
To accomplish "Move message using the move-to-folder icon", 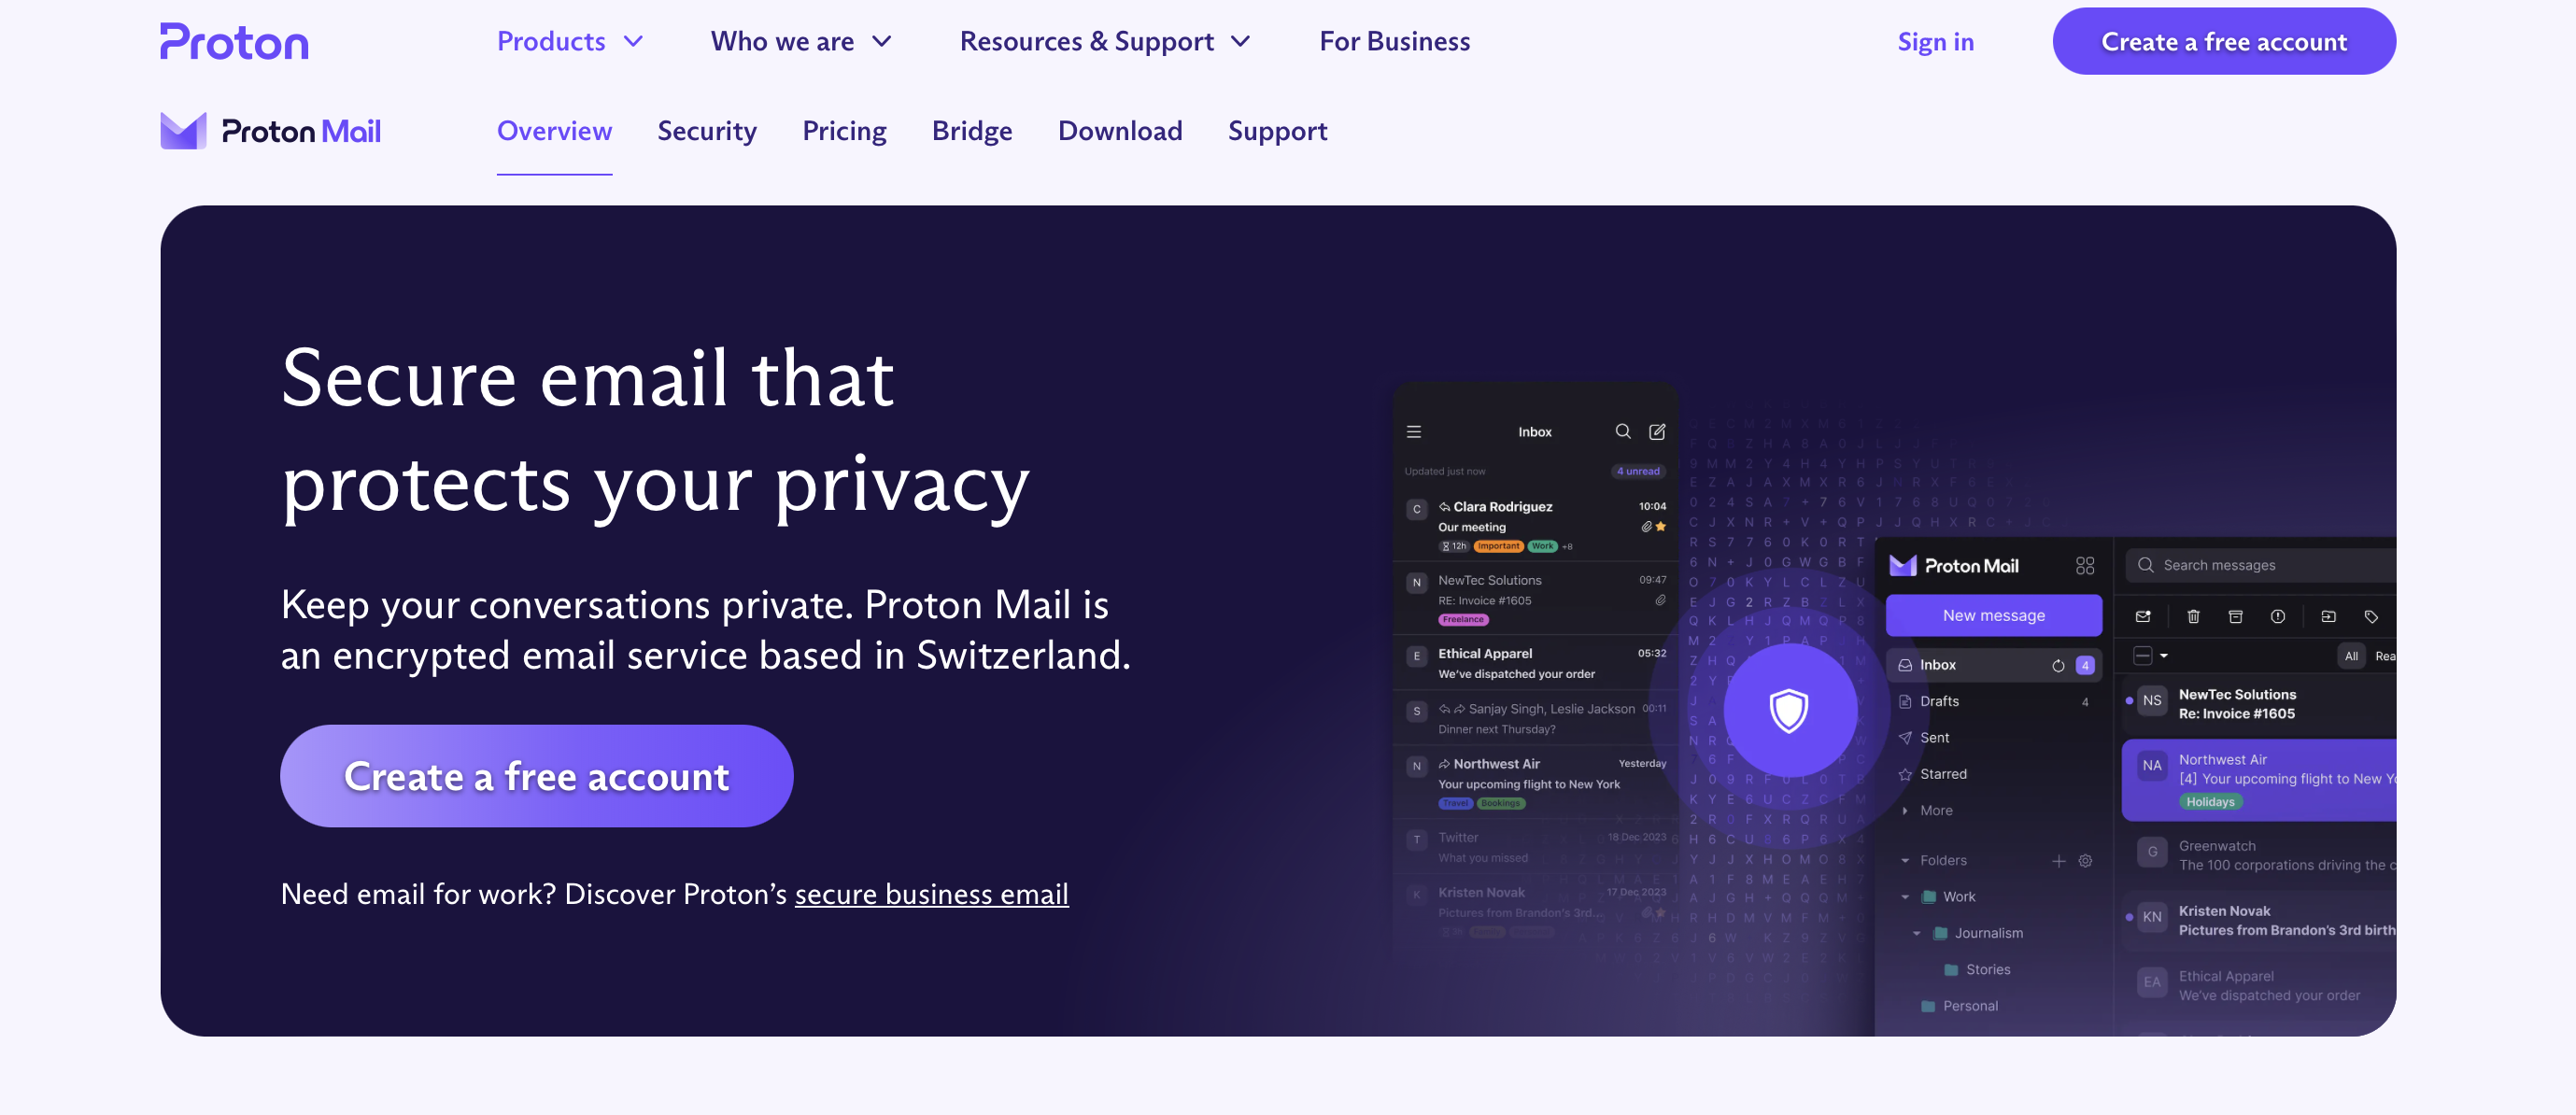I will (x=2331, y=617).
